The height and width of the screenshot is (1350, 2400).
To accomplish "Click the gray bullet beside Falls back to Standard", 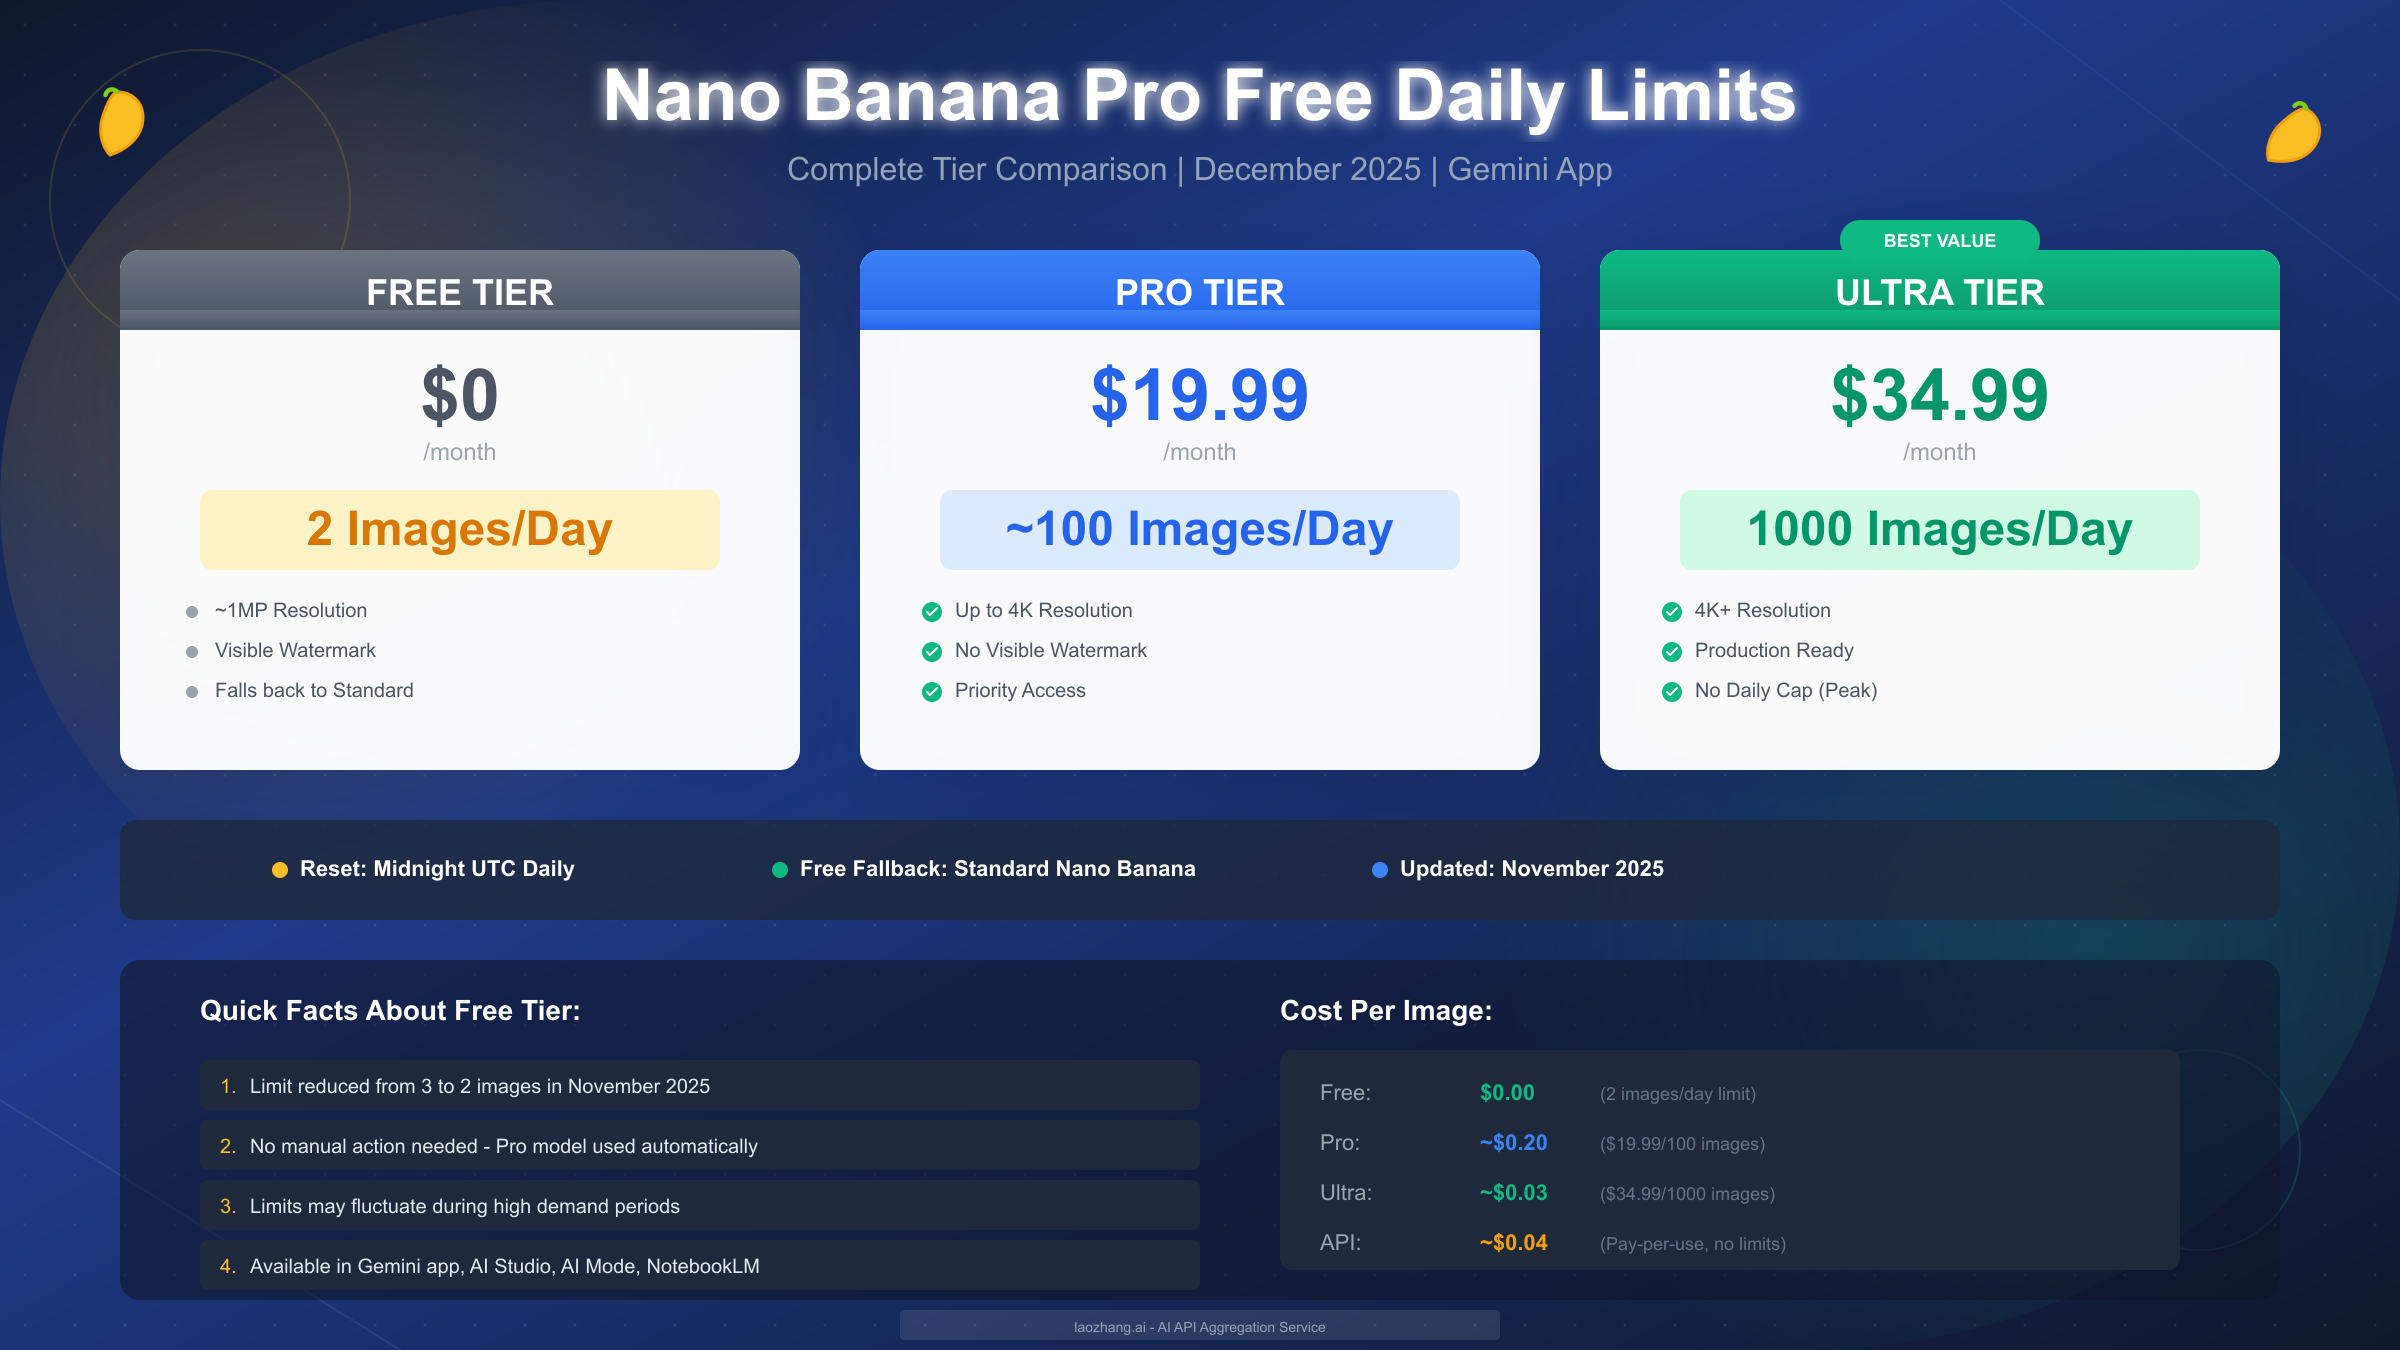I will [x=192, y=692].
